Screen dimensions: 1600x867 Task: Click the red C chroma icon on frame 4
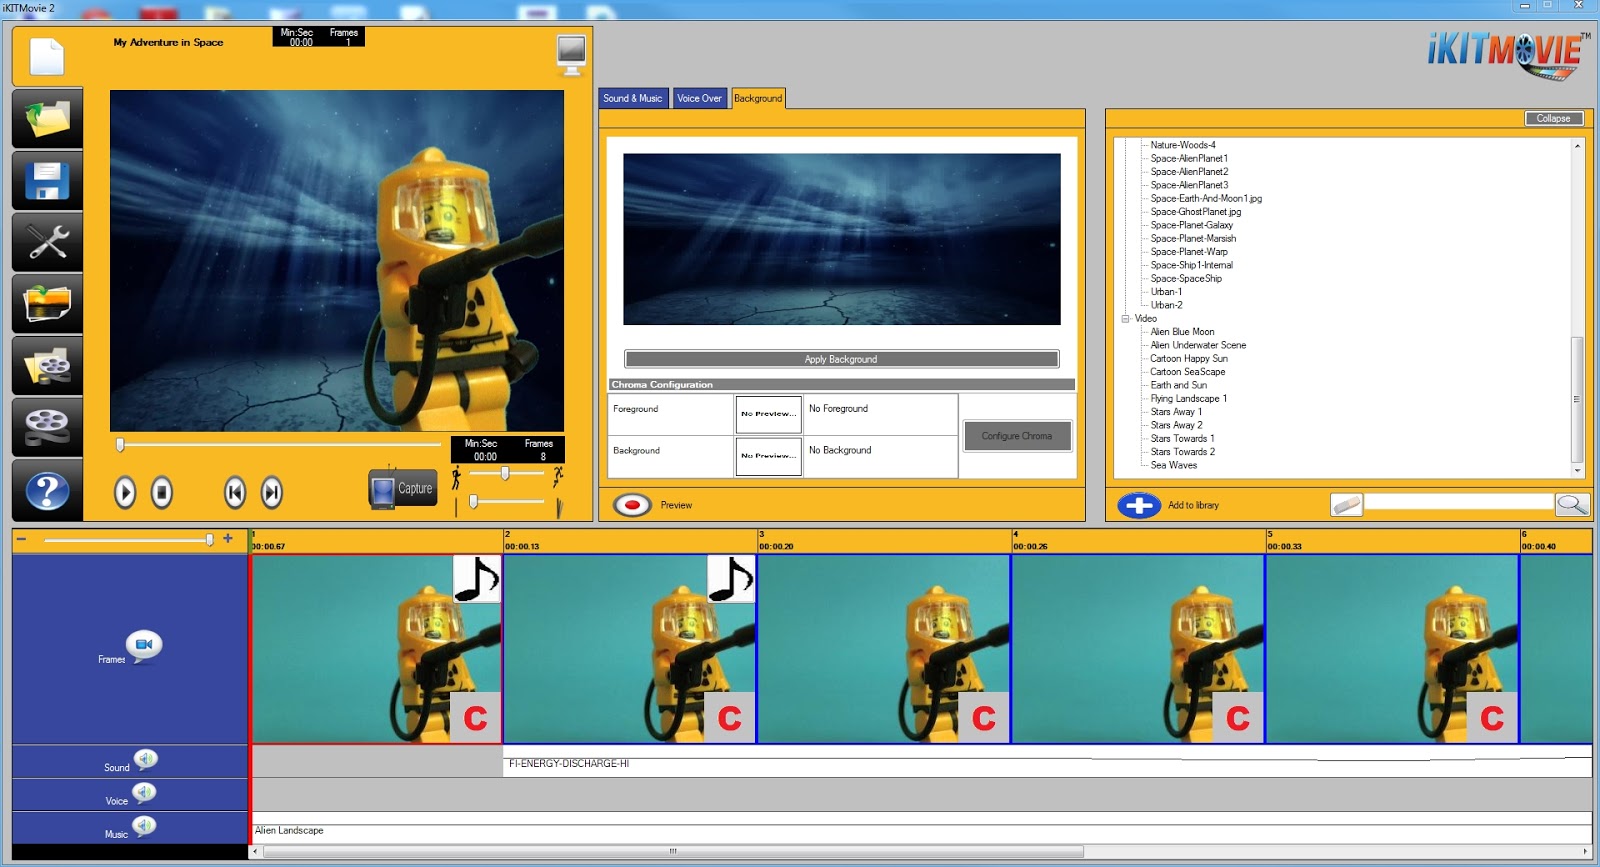1237,717
